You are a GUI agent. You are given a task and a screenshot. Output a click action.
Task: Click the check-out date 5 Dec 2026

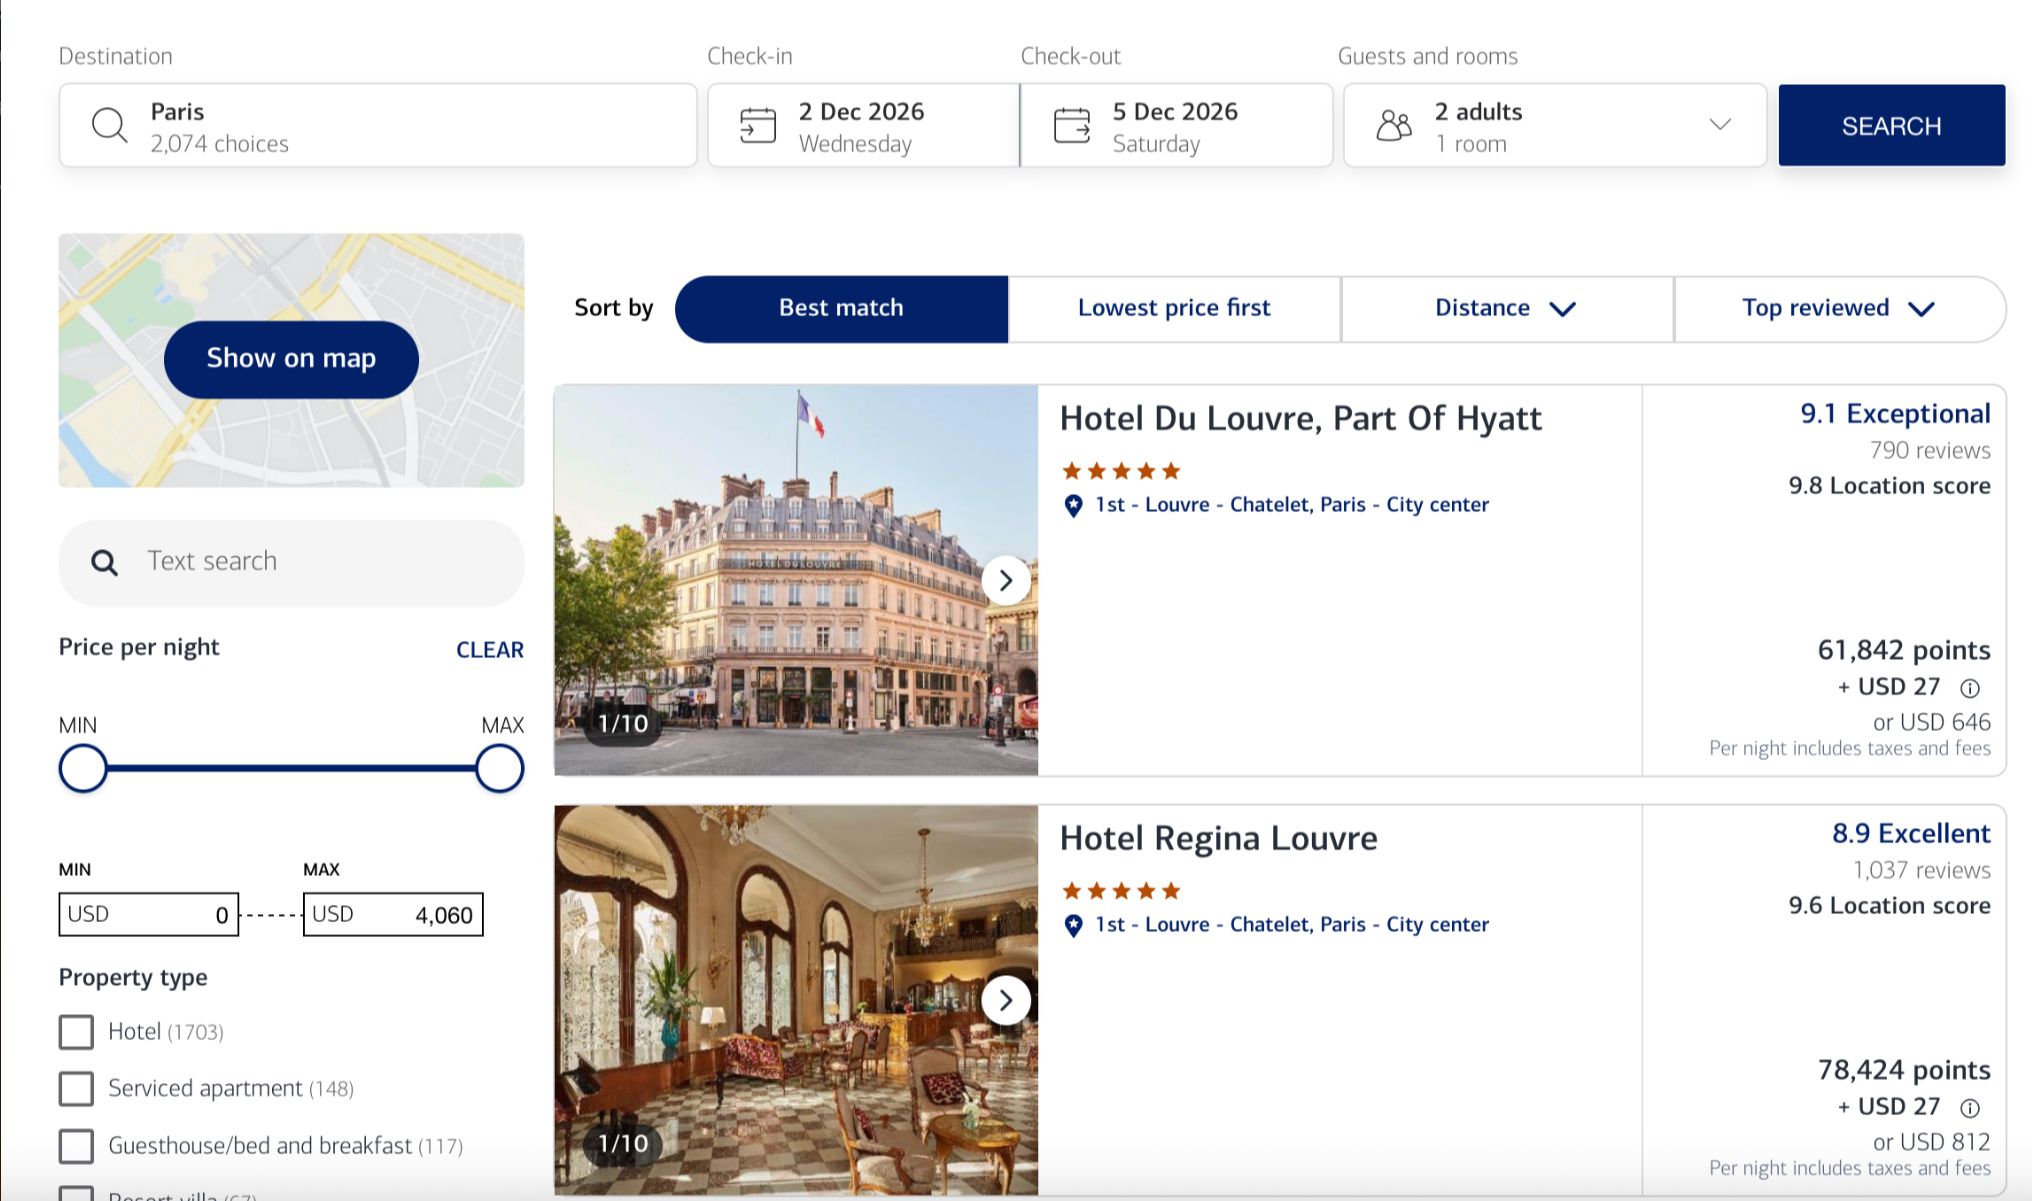click(x=1177, y=125)
